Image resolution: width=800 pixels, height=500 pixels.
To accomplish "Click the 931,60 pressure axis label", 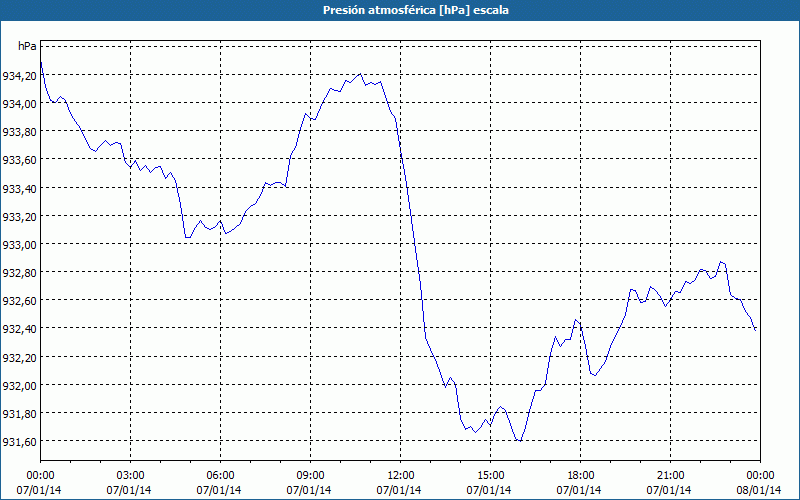I will pos(19,441).
